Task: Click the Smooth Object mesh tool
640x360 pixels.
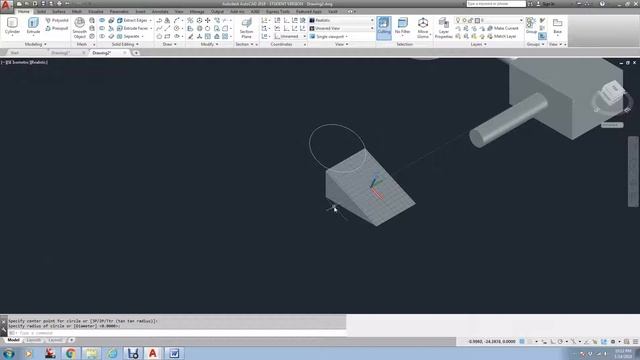Action: 80,28
